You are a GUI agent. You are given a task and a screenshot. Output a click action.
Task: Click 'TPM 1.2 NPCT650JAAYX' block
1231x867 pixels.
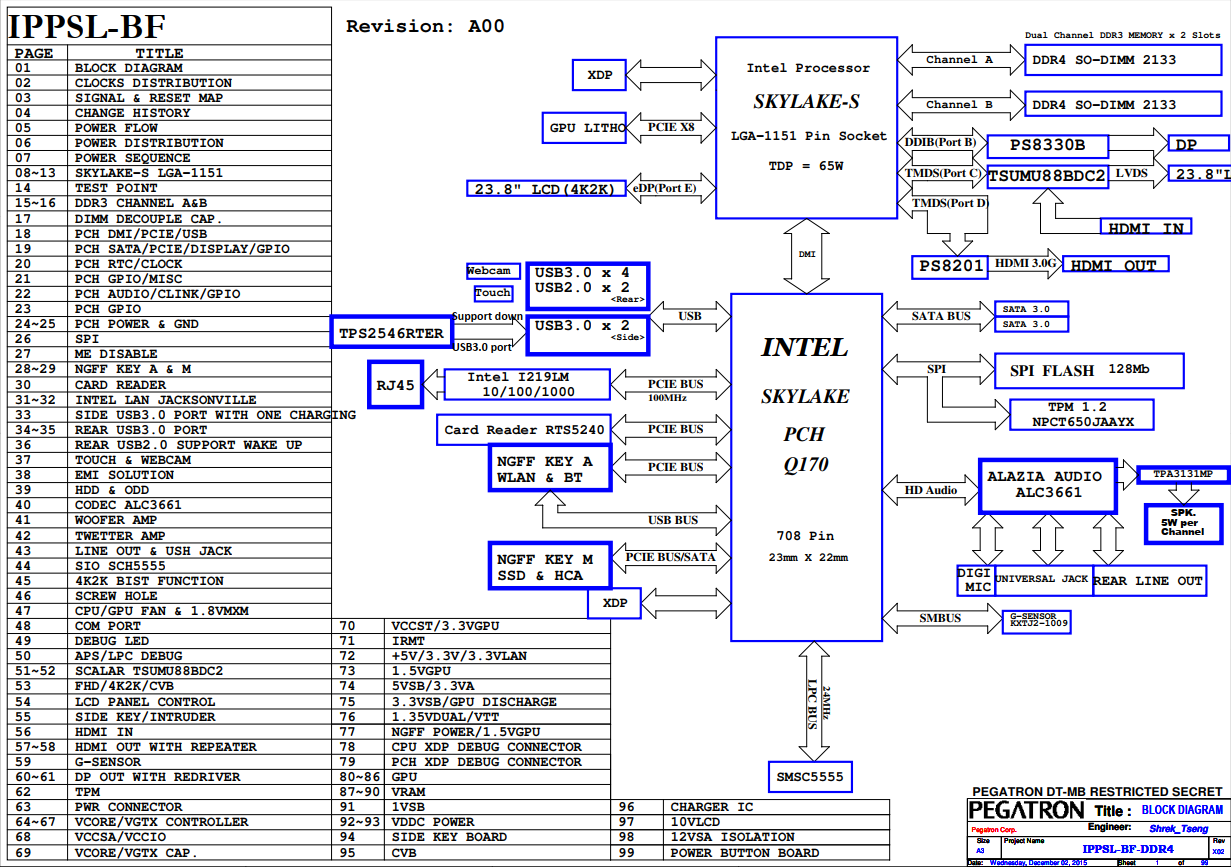(1084, 414)
